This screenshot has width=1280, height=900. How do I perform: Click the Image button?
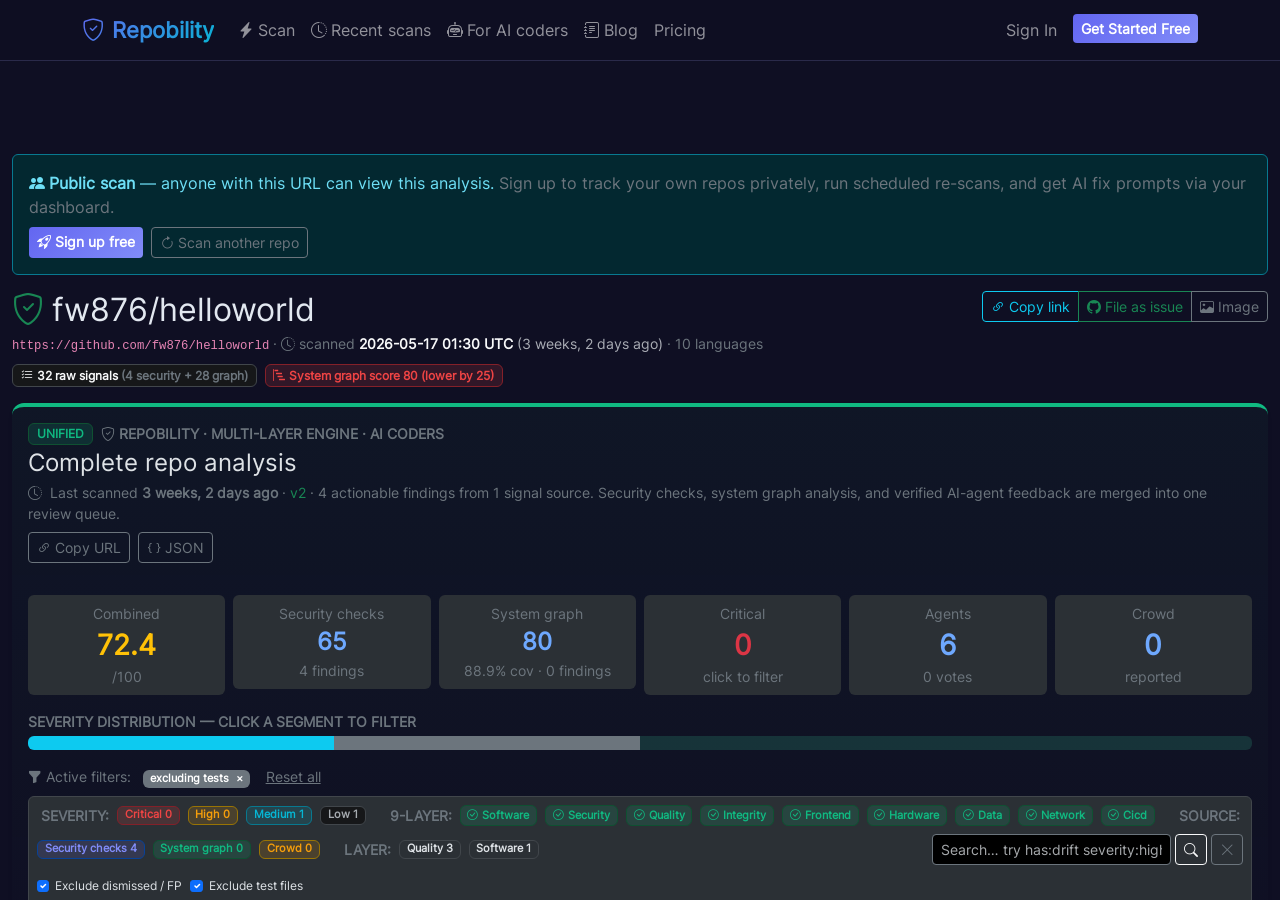[x=1229, y=307]
